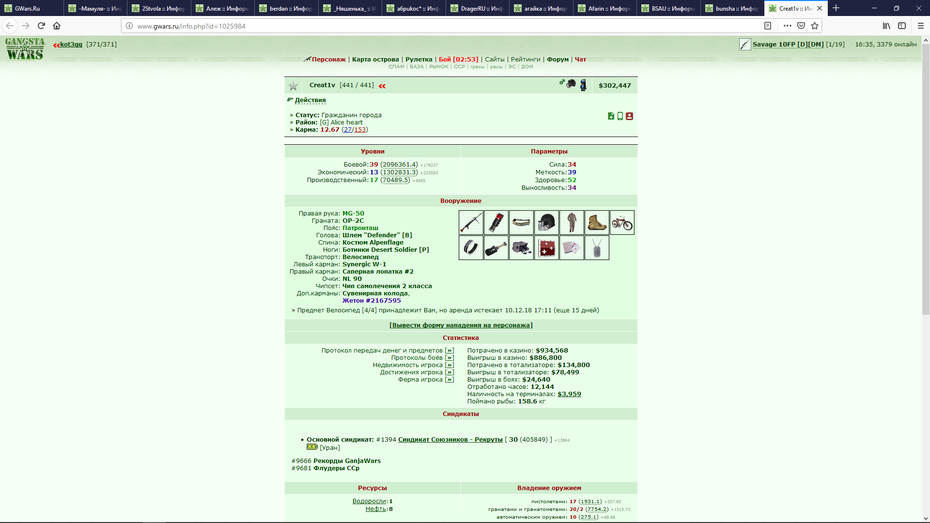The width and height of the screenshot is (930, 523).
Task: Open Рулетка menu item
Action: point(419,59)
